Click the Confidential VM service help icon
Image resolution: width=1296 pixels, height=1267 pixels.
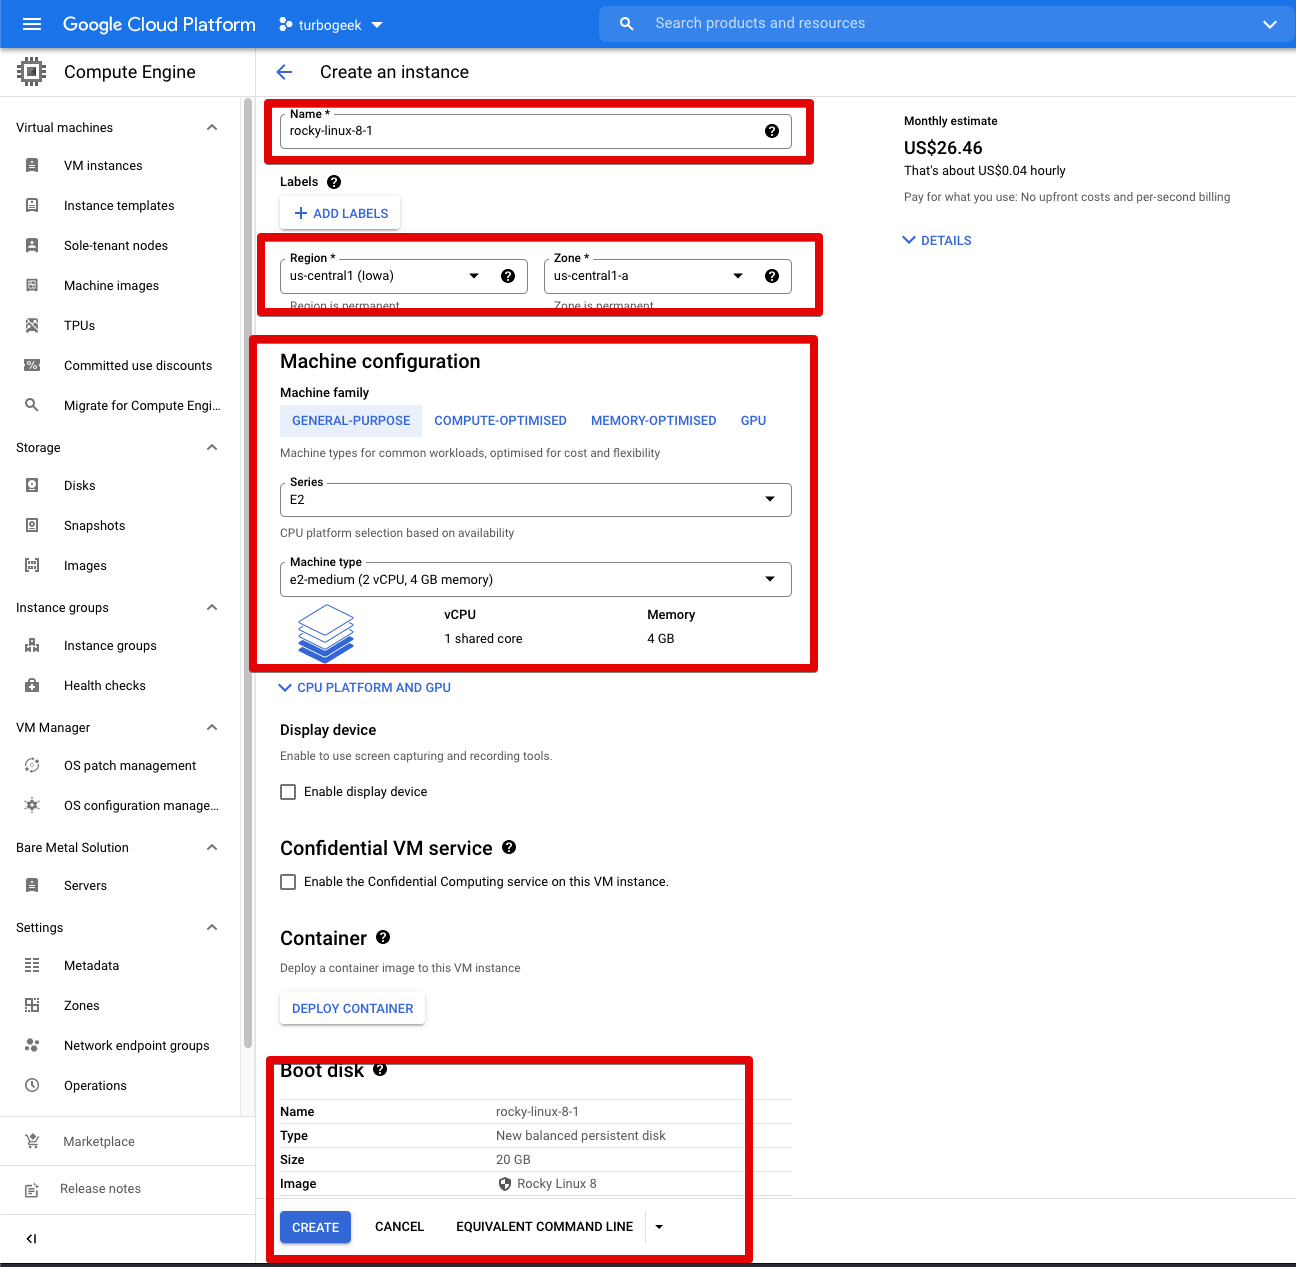[509, 847]
